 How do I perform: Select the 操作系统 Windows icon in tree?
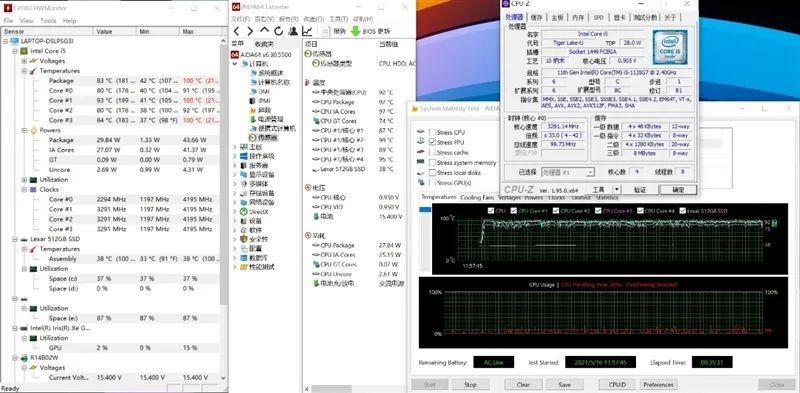coord(244,156)
